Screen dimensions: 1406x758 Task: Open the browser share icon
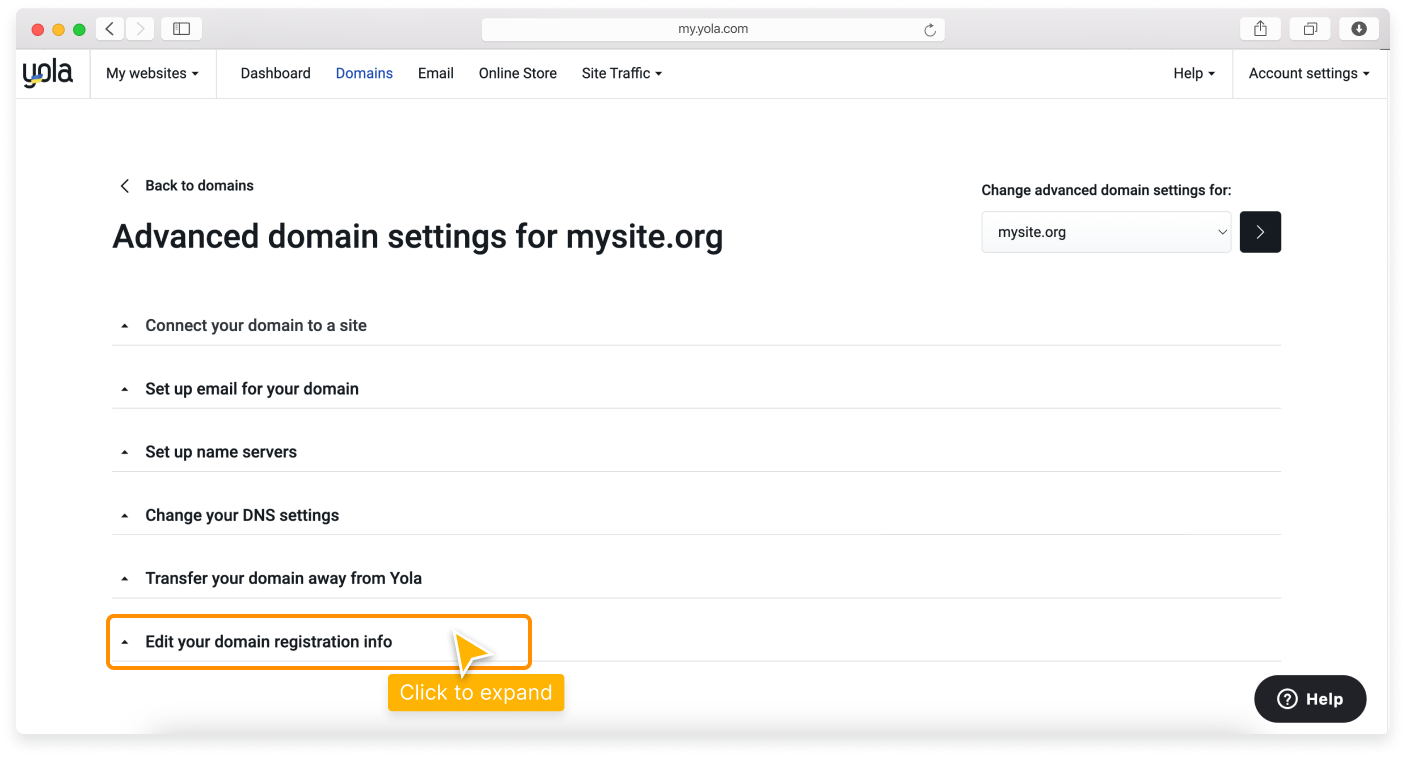[1259, 28]
